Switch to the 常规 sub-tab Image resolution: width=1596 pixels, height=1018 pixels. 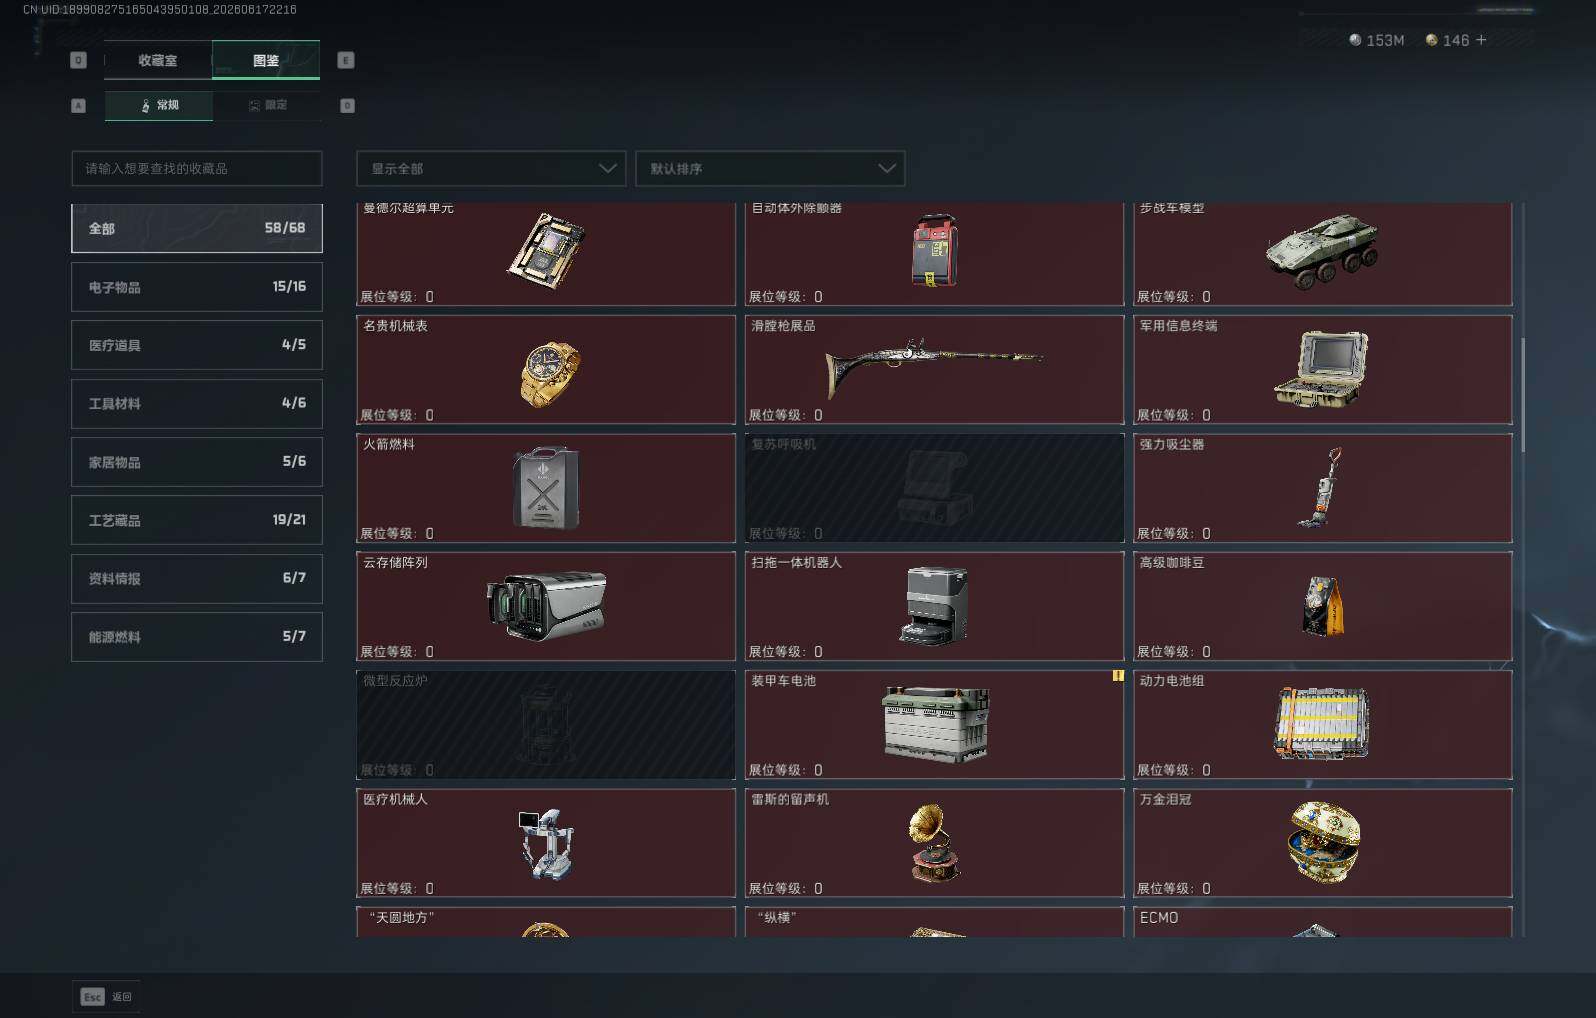coord(159,105)
